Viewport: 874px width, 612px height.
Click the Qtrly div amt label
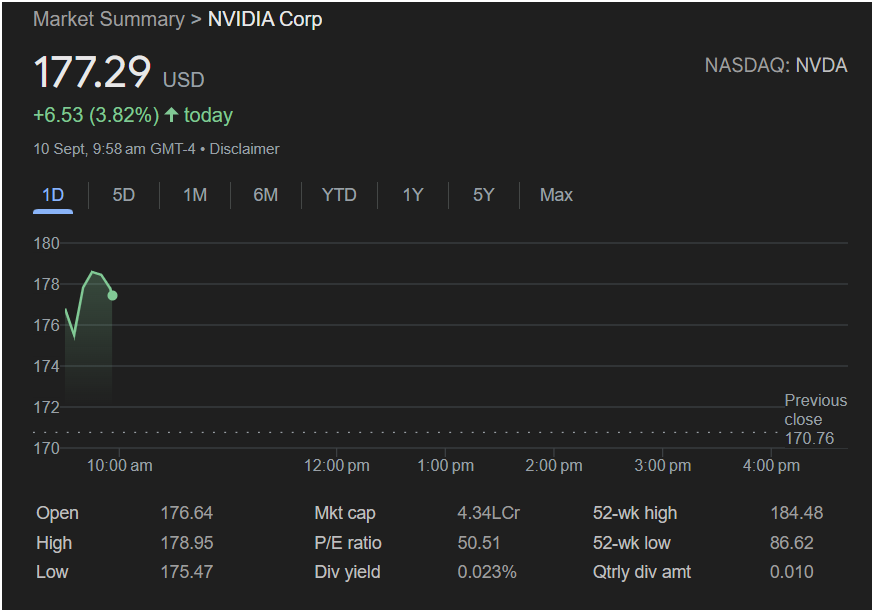[642, 572]
